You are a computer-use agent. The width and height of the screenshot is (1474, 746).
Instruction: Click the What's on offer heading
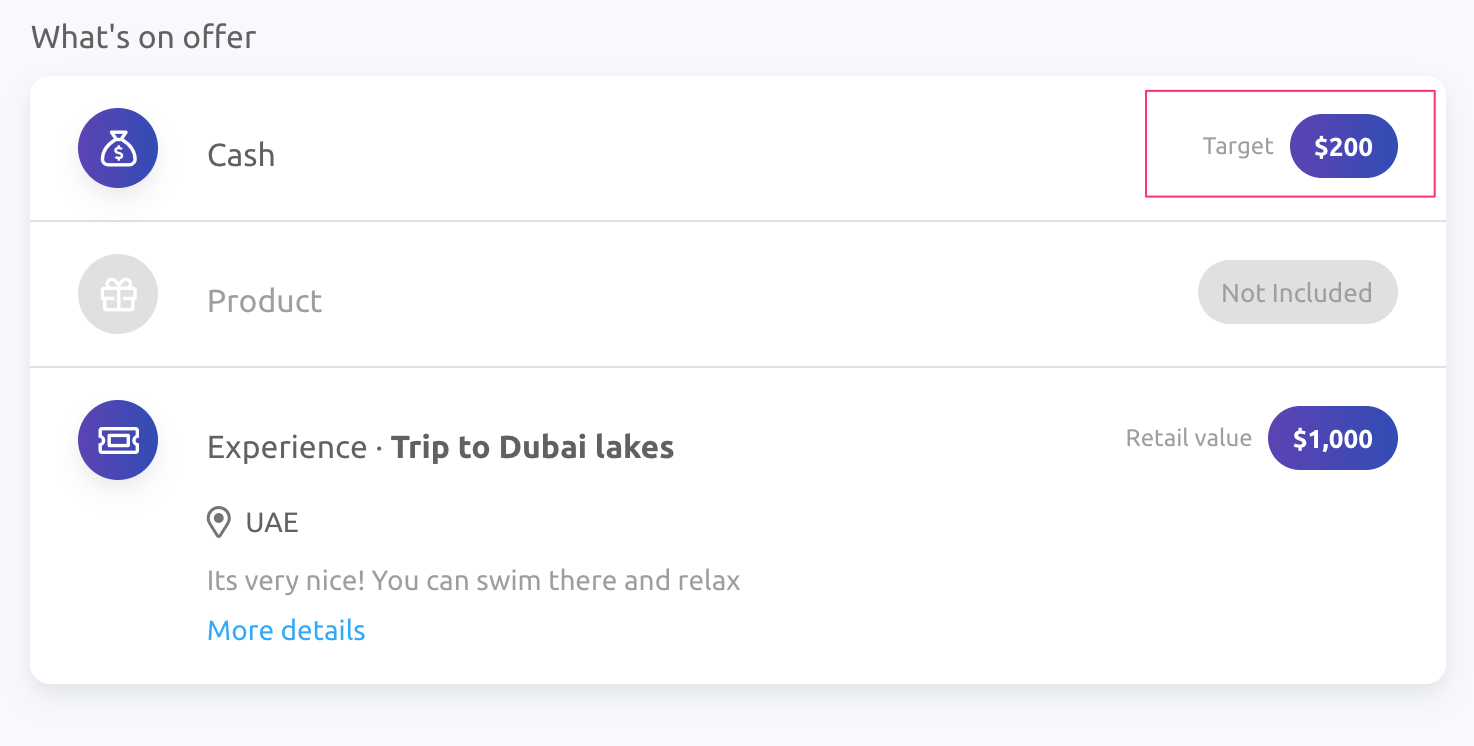click(x=143, y=37)
